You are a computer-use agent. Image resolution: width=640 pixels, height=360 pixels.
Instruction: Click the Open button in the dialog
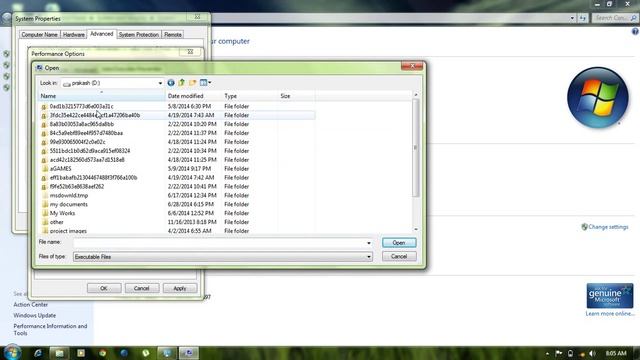399,242
